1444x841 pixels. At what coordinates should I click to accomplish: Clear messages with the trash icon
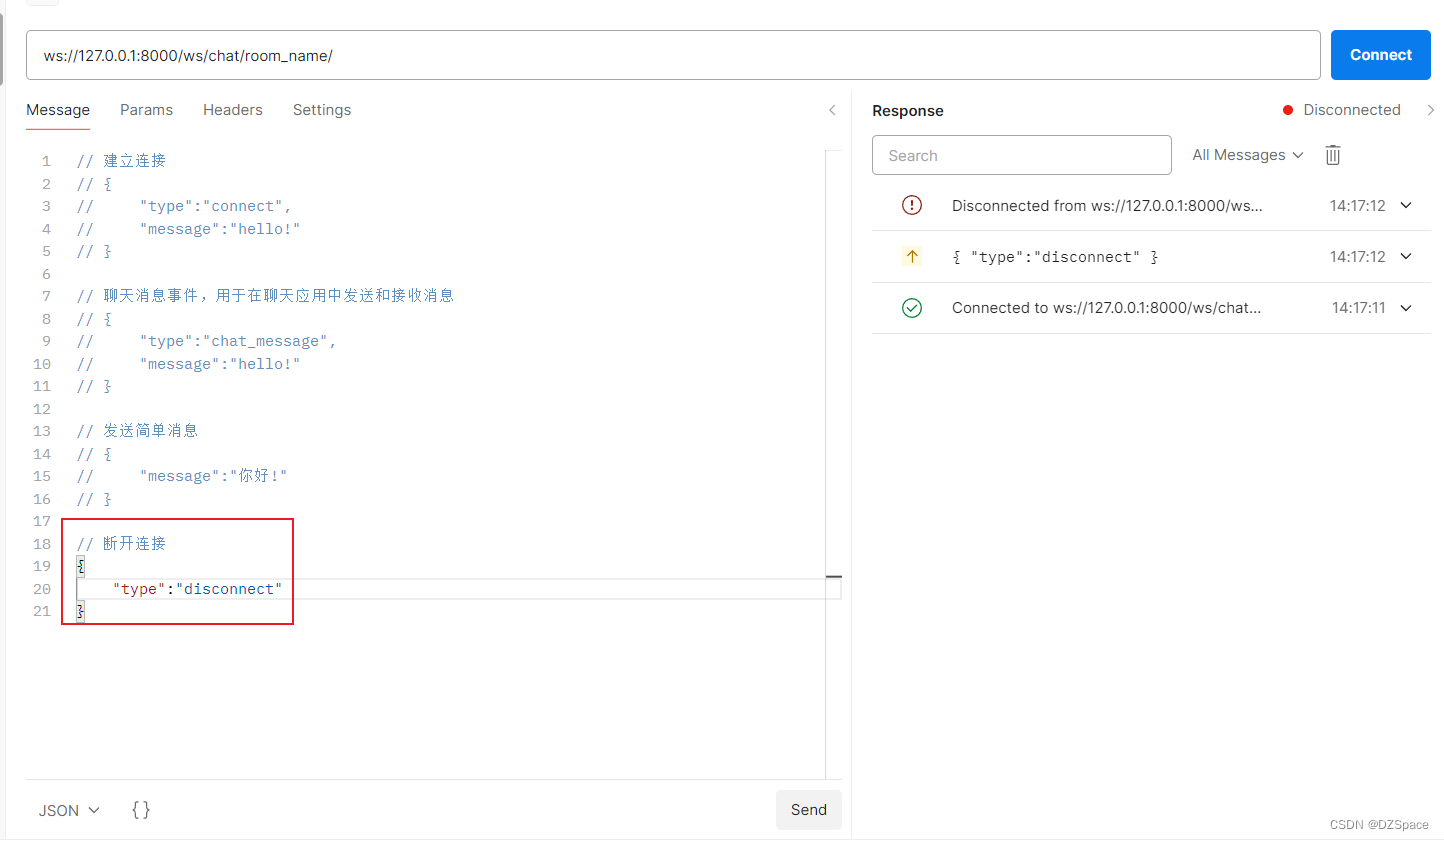[x=1332, y=155]
